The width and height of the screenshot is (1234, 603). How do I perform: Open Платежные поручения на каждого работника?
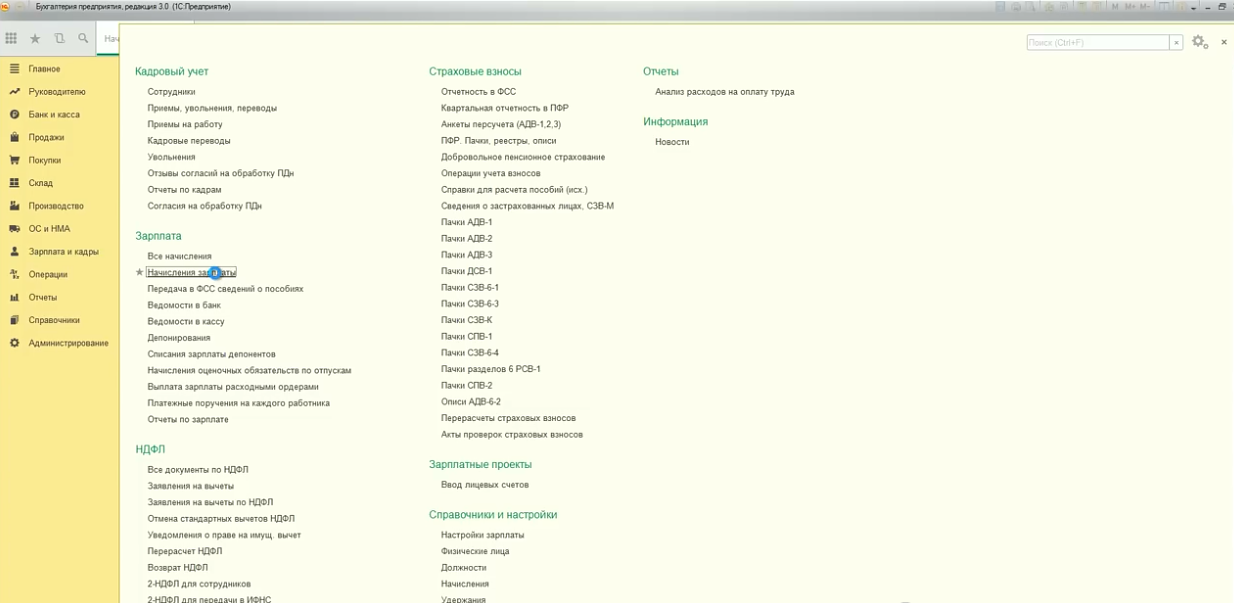coord(238,403)
